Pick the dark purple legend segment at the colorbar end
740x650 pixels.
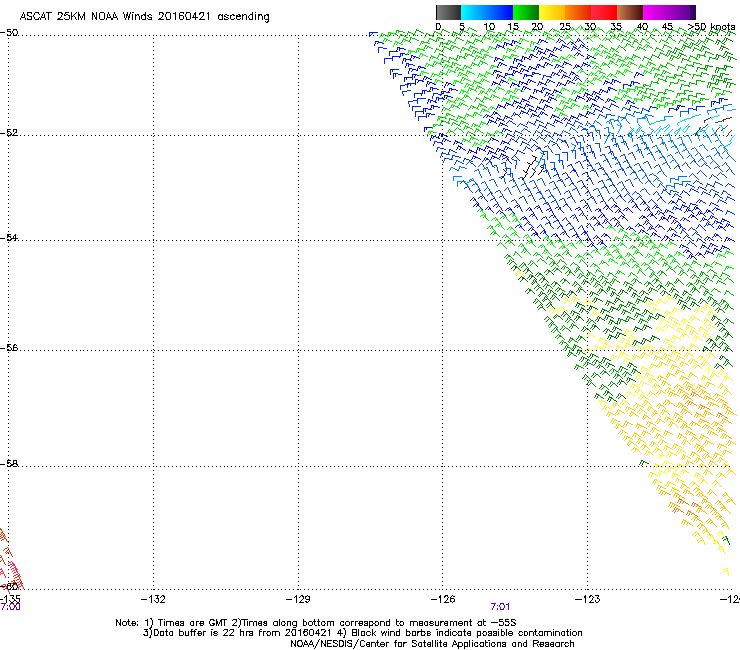click(x=693, y=12)
